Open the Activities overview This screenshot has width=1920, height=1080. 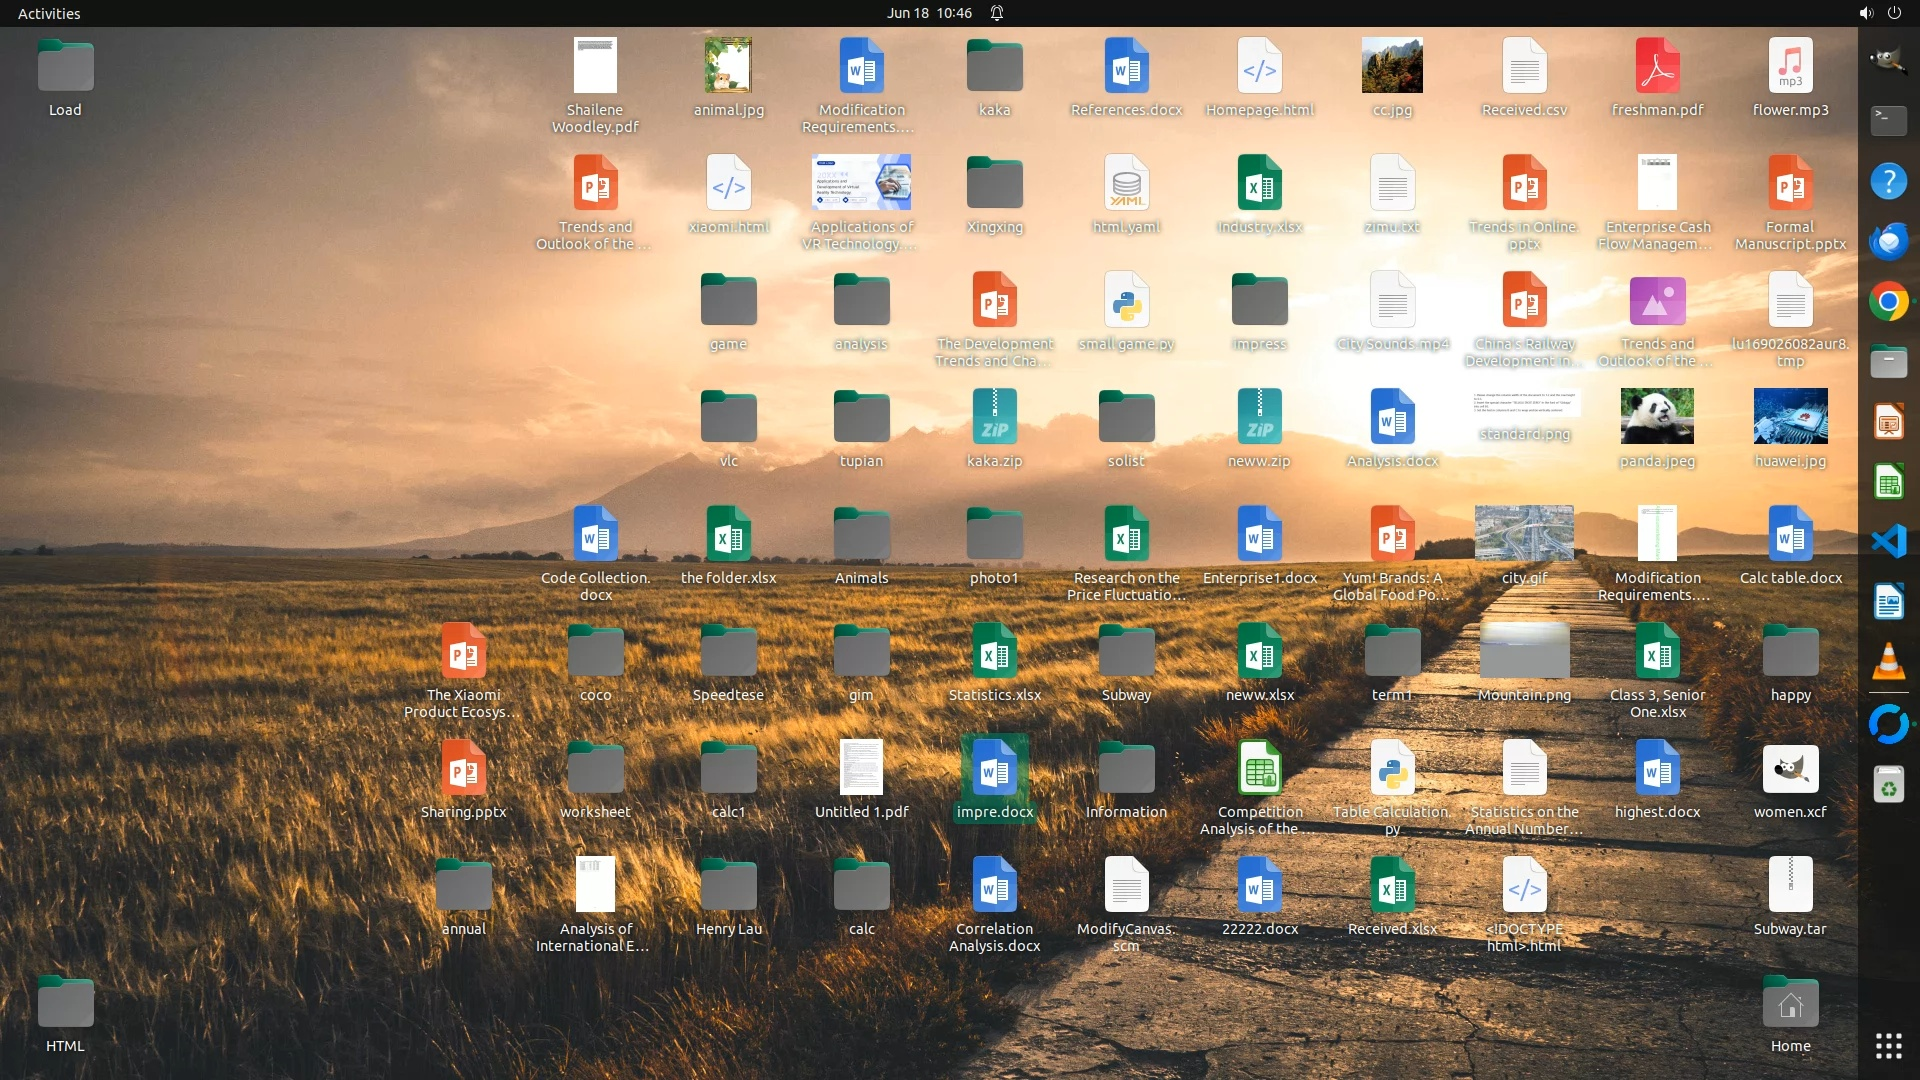[x=49, y=13]
